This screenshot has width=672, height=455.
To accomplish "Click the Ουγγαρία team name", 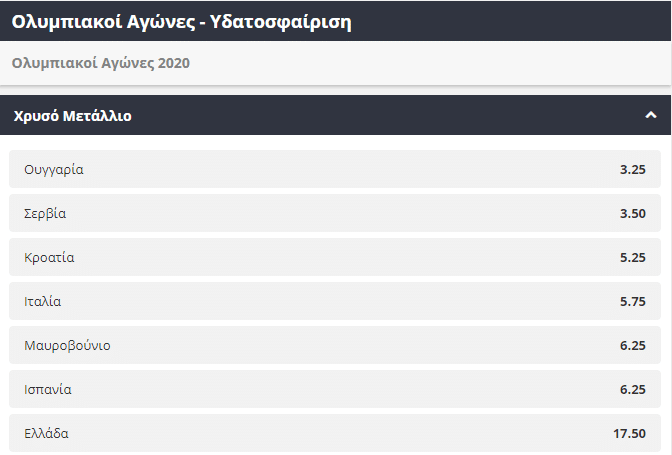I will coord(54,170).
